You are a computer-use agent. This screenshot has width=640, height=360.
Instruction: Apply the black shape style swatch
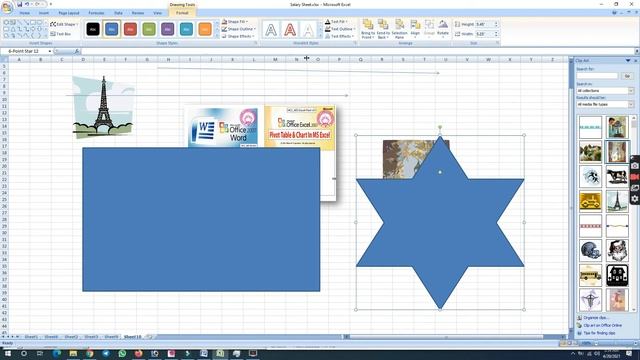click(93, 29)
